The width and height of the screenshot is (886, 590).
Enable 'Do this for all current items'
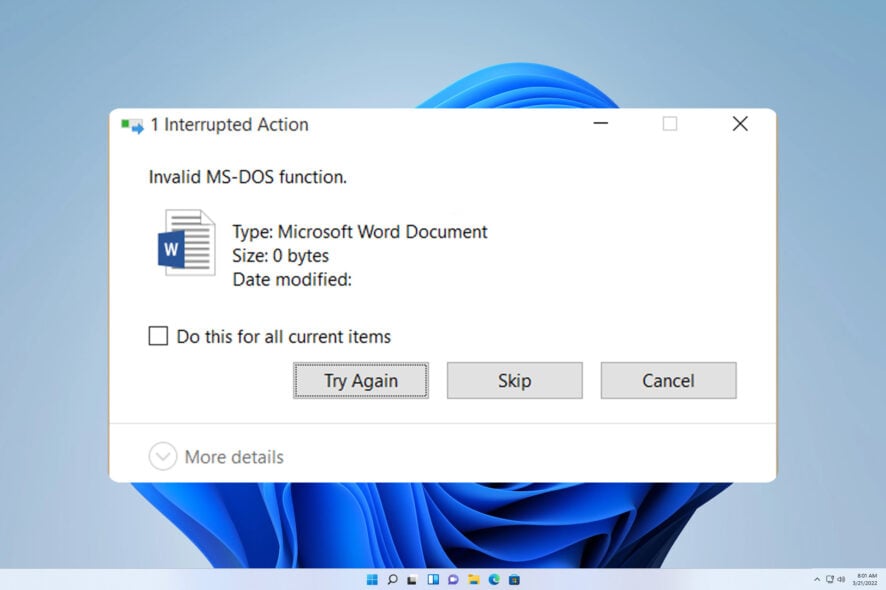(157, 336)
